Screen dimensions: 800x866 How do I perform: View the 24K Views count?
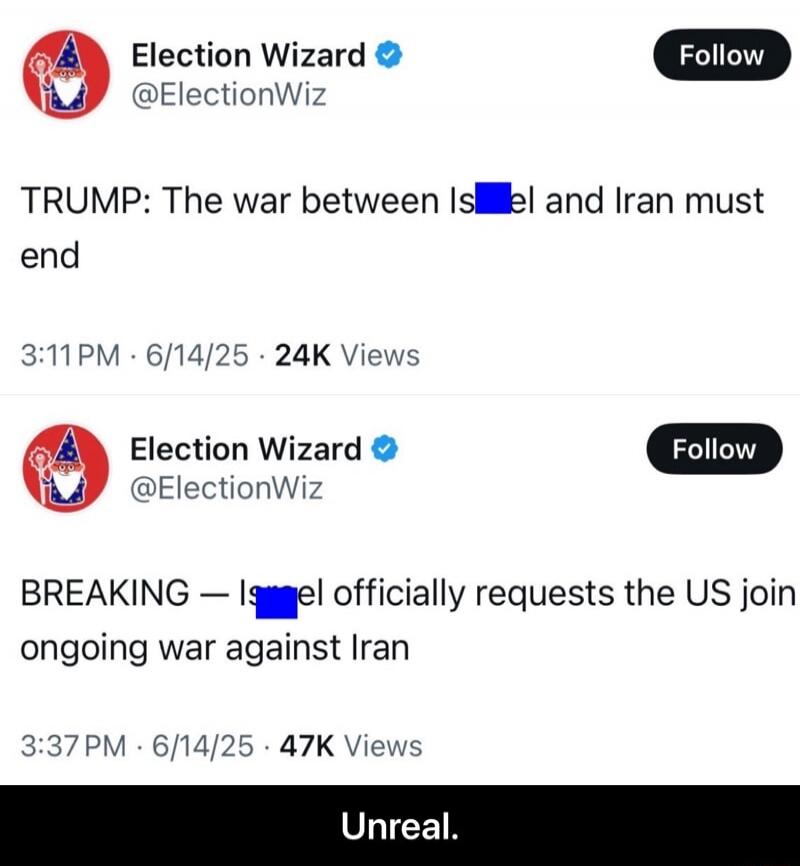coord(347,355)
